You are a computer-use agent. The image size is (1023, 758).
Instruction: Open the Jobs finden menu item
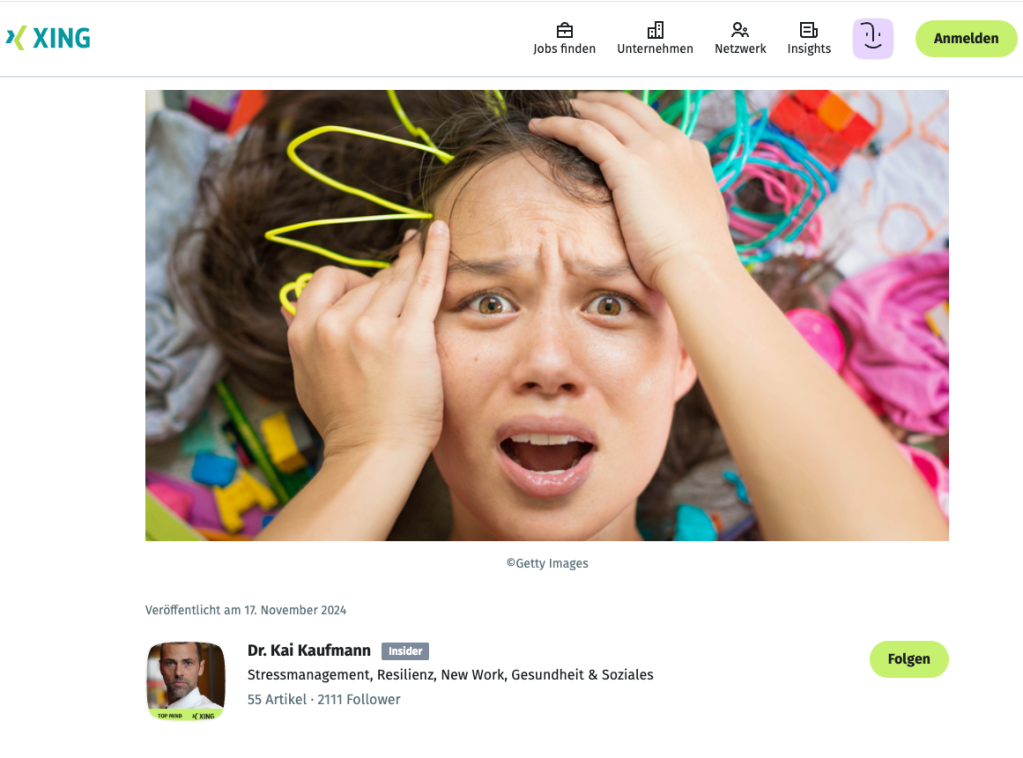[x=564, y=49]
